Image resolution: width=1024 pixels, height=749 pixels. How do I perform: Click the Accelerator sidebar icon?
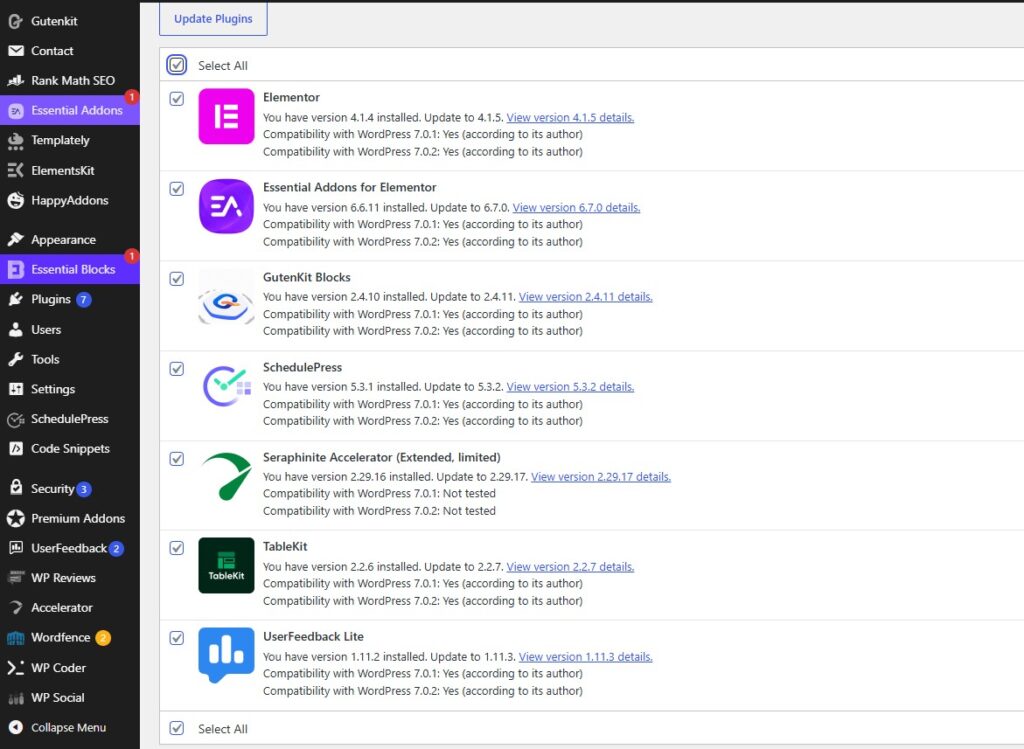(16, 608)
